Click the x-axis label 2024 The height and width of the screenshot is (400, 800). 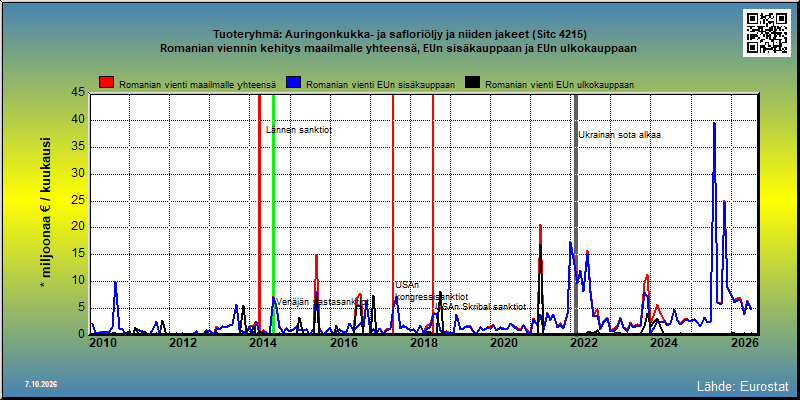(664, 343)
